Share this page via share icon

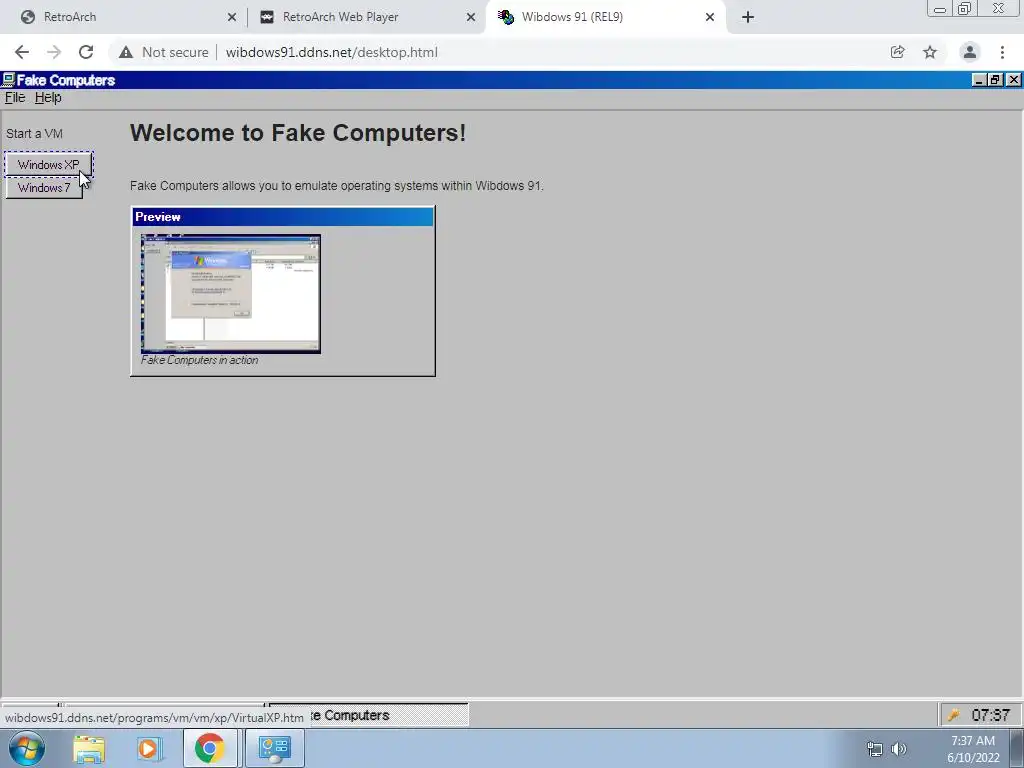click(898, 52)
